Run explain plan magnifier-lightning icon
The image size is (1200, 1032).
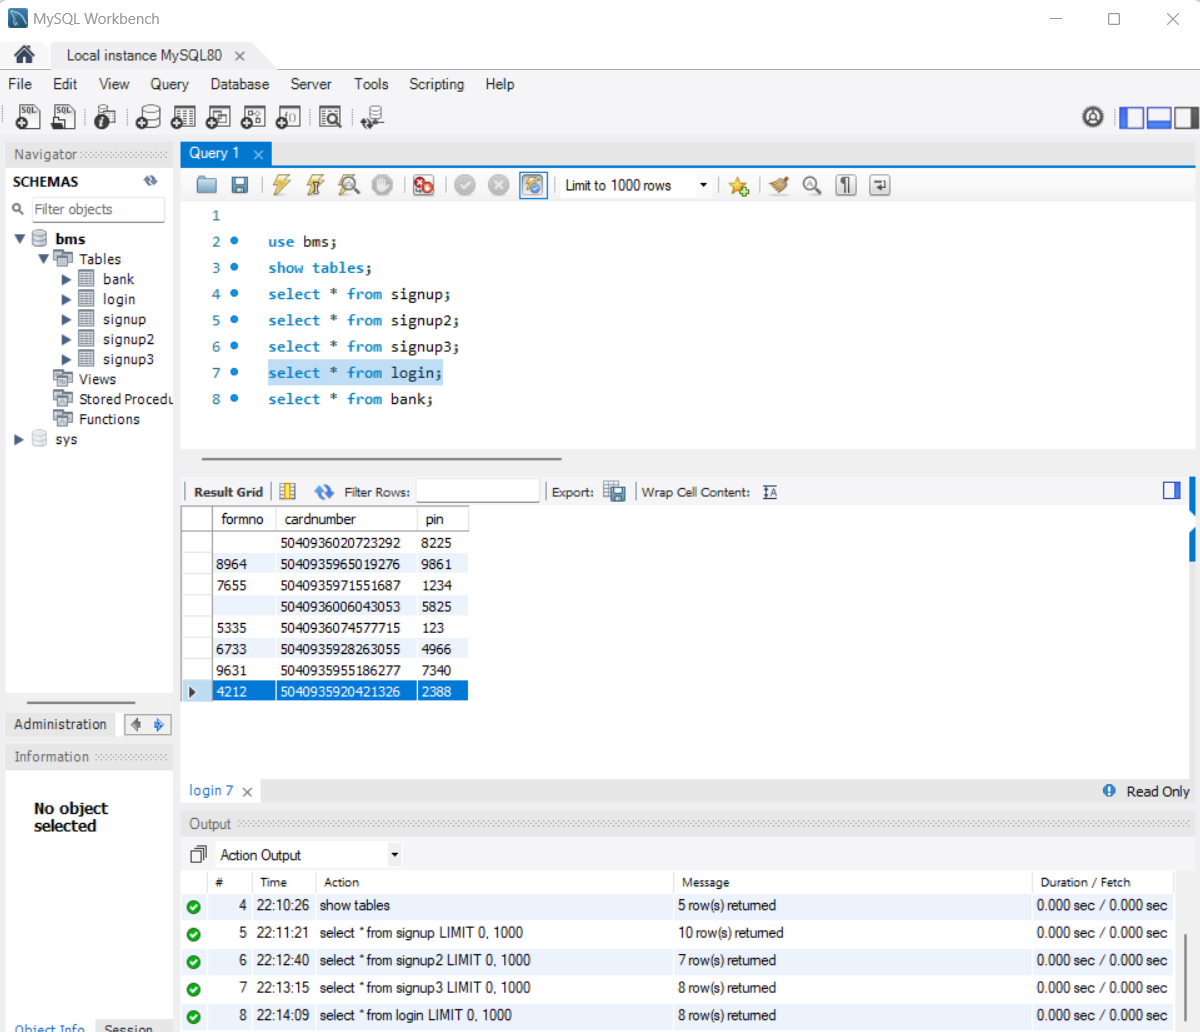click(x=349, y=185)
